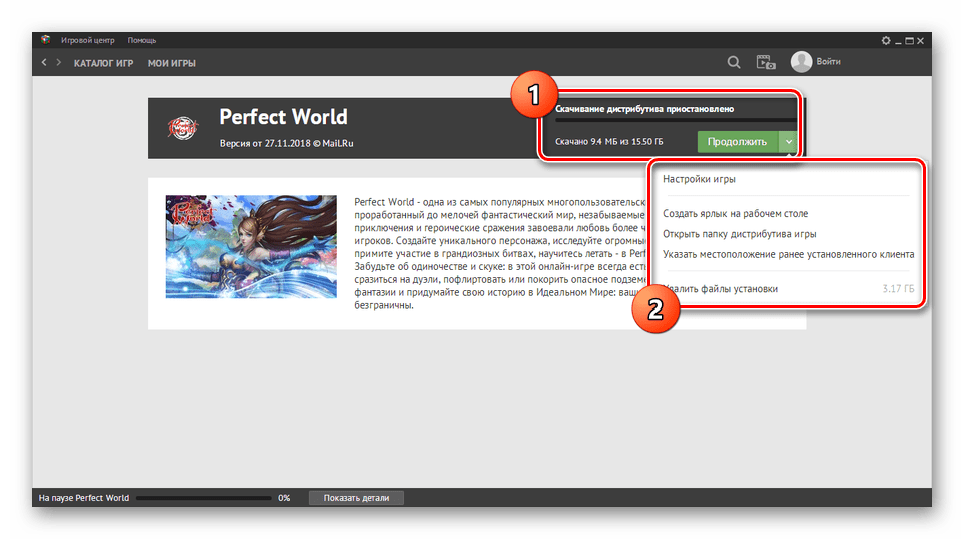This screenshot has height=539, width=964.
Task: Select Создать ярлык на рабочем столе
Action: tap(735, 214)
